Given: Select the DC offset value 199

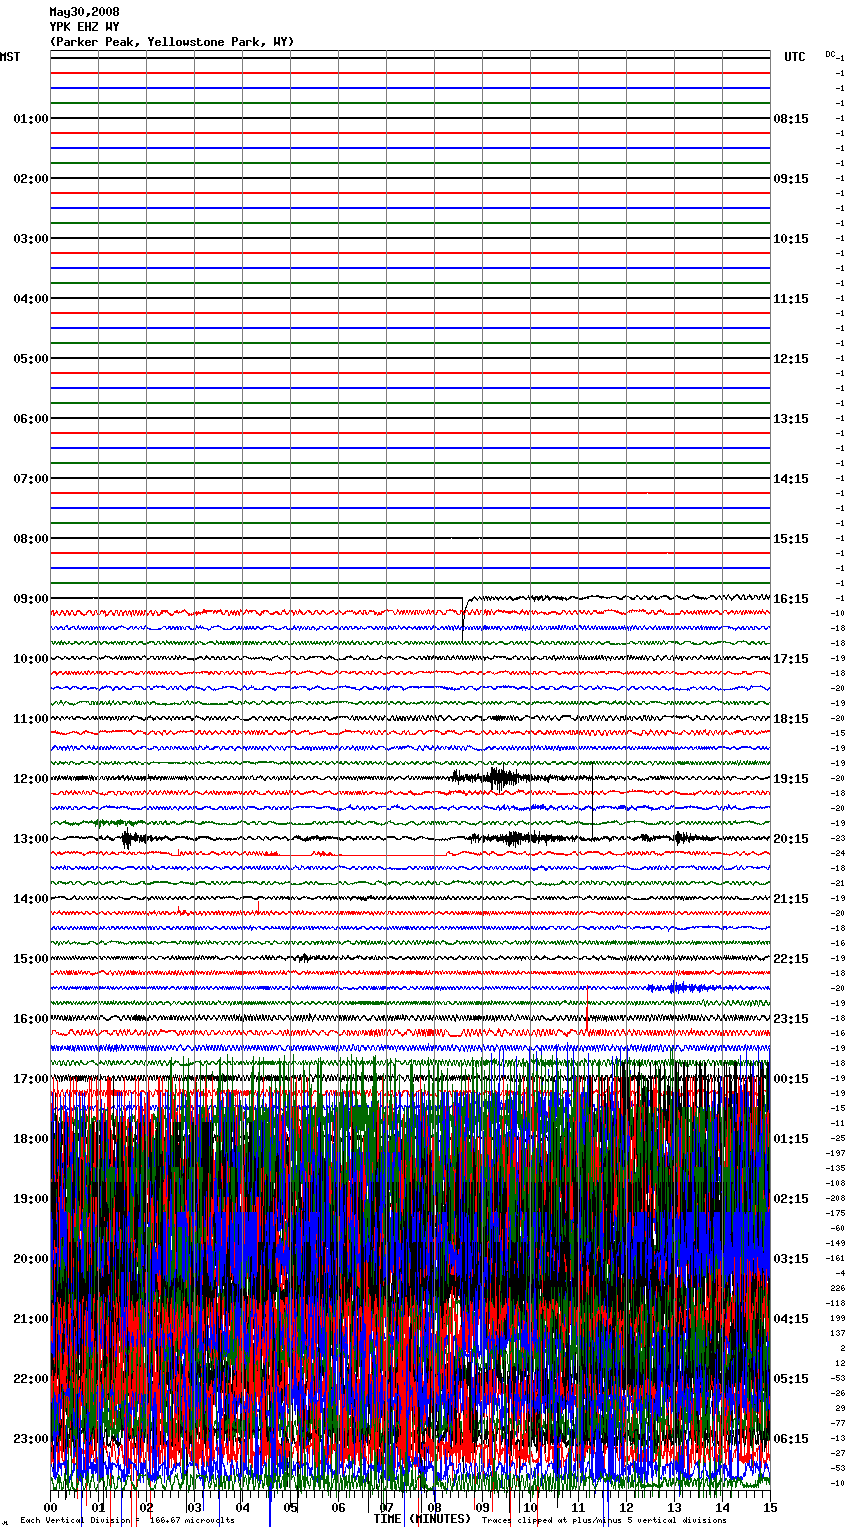Looking at the screenshot, I should point(838,1319).
